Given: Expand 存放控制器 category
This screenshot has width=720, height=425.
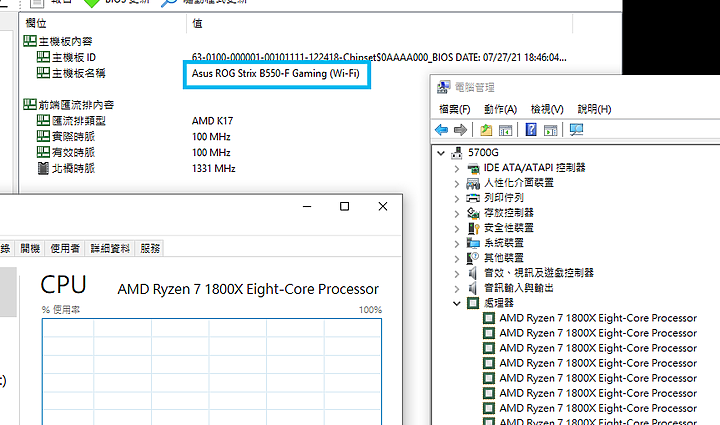Looking at the screenshot, I should 456,213.
